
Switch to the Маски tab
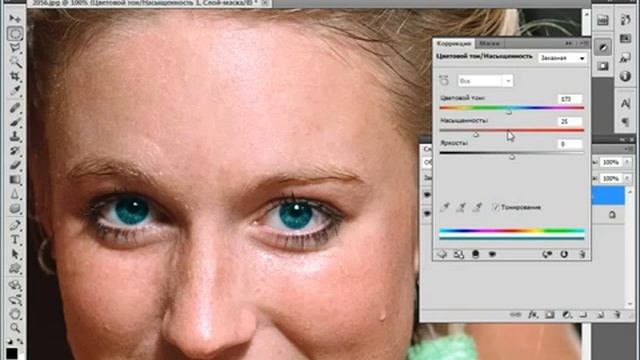click(x=489, y=43)
